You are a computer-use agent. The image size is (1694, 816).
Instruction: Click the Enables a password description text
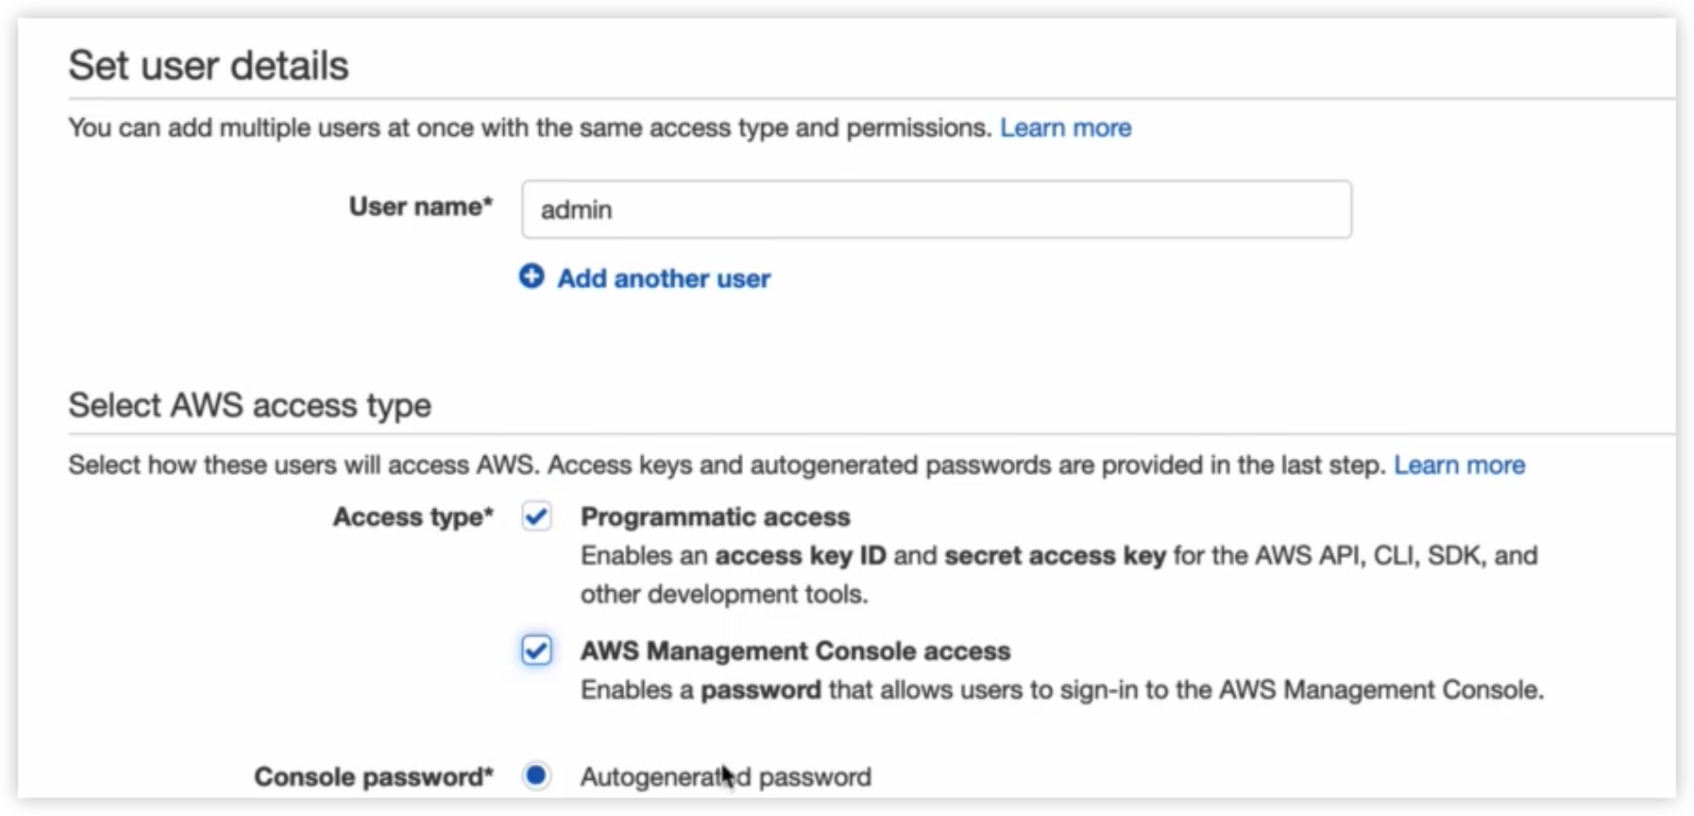point(1061,690)
